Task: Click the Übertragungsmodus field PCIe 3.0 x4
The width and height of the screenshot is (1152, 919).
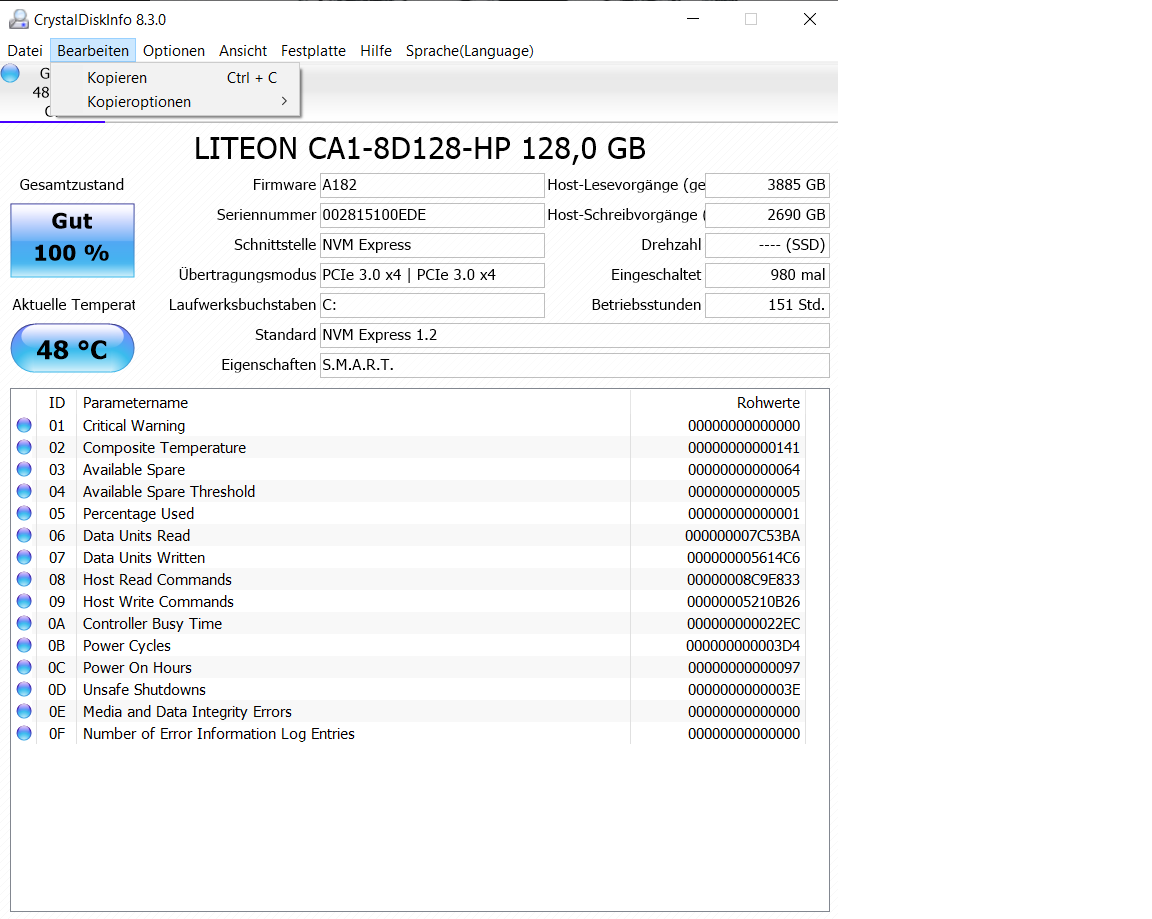Action: (432, 275)
